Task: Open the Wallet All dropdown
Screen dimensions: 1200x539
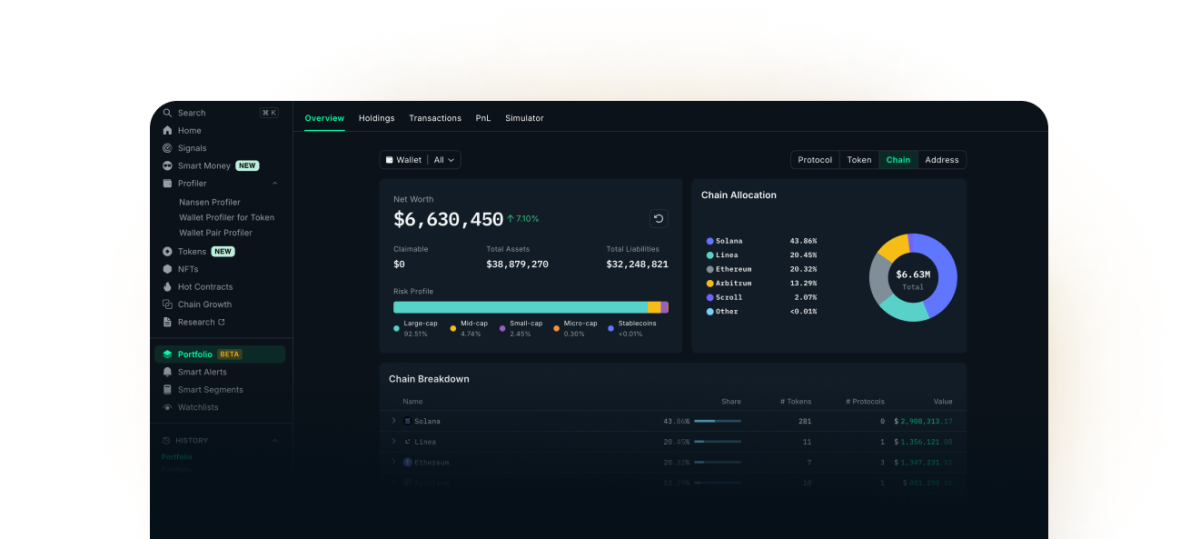Action: pyautogui.click(x=420, y=160)
